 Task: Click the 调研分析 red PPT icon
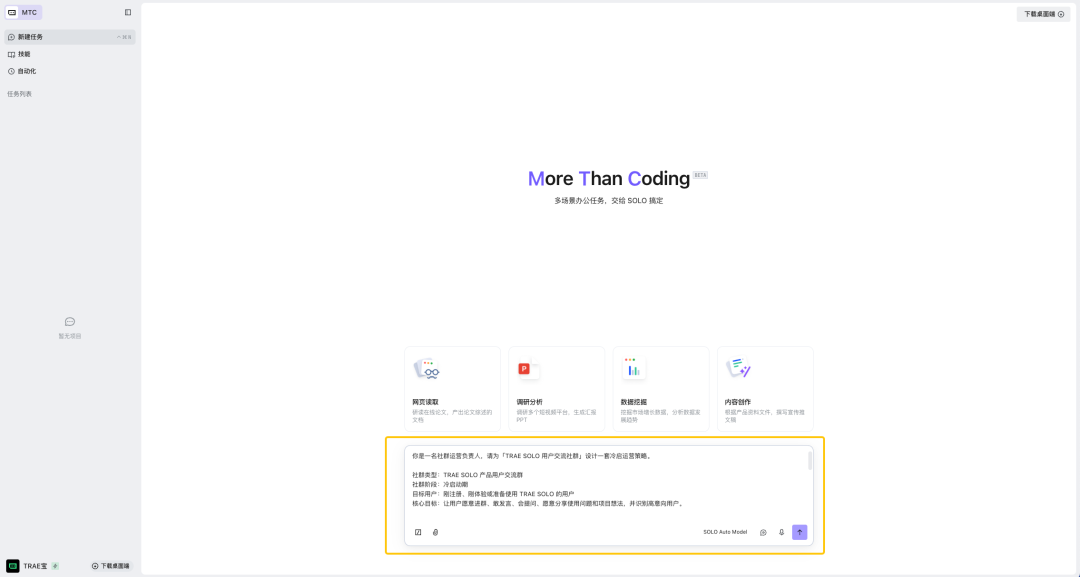tap(528, 369)
